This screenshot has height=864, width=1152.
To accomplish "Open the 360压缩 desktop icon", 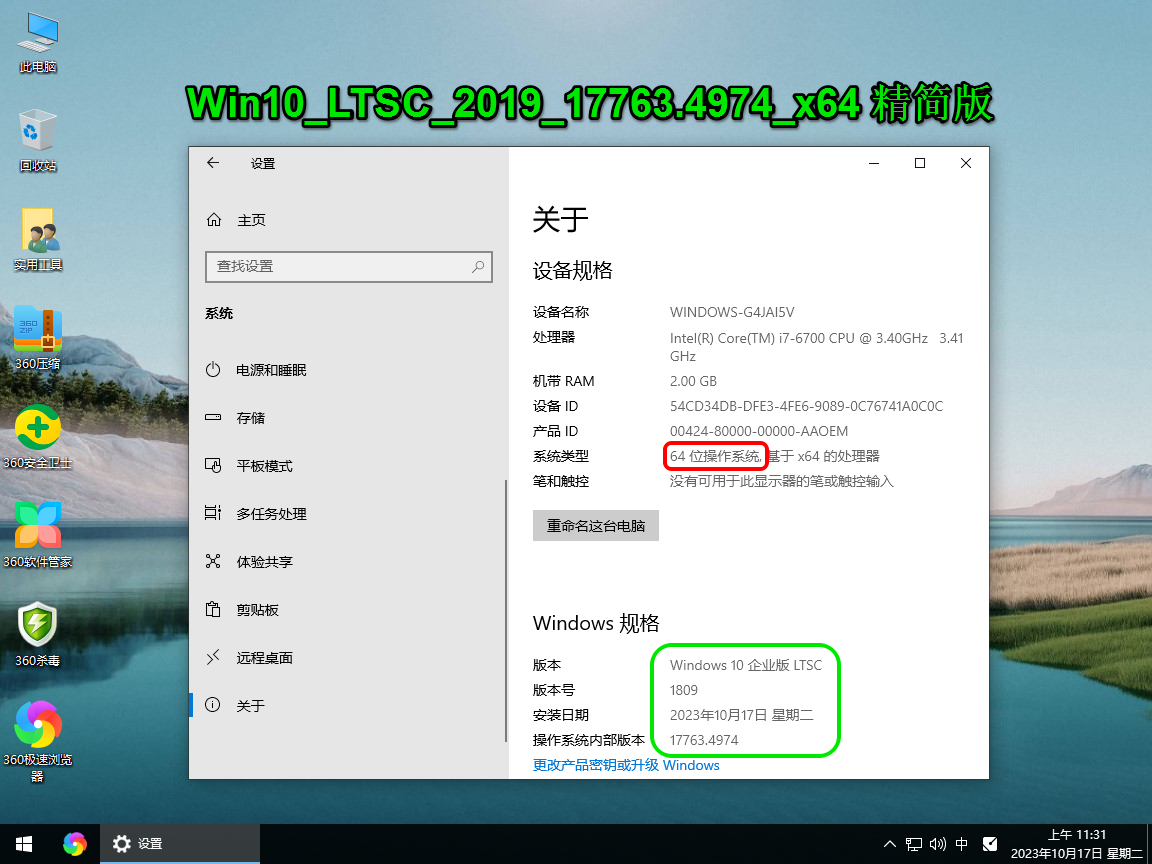I will coord(38,331).
